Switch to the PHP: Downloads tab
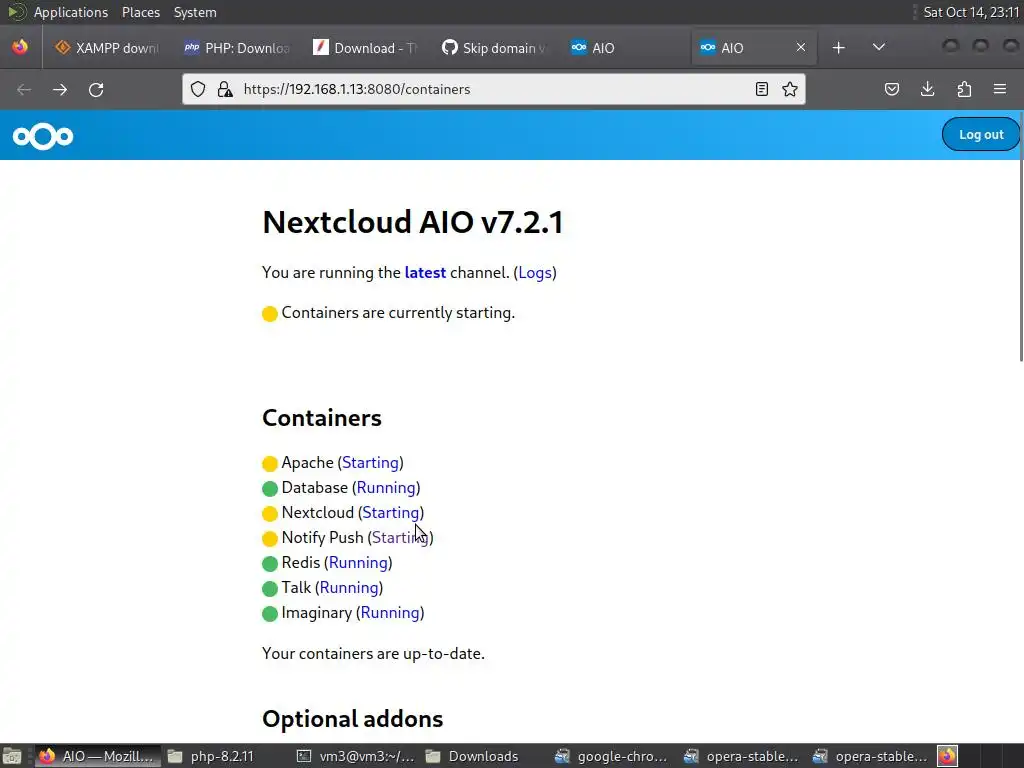1024x768 pixels. pyautogui.click(x=237, y=48)
